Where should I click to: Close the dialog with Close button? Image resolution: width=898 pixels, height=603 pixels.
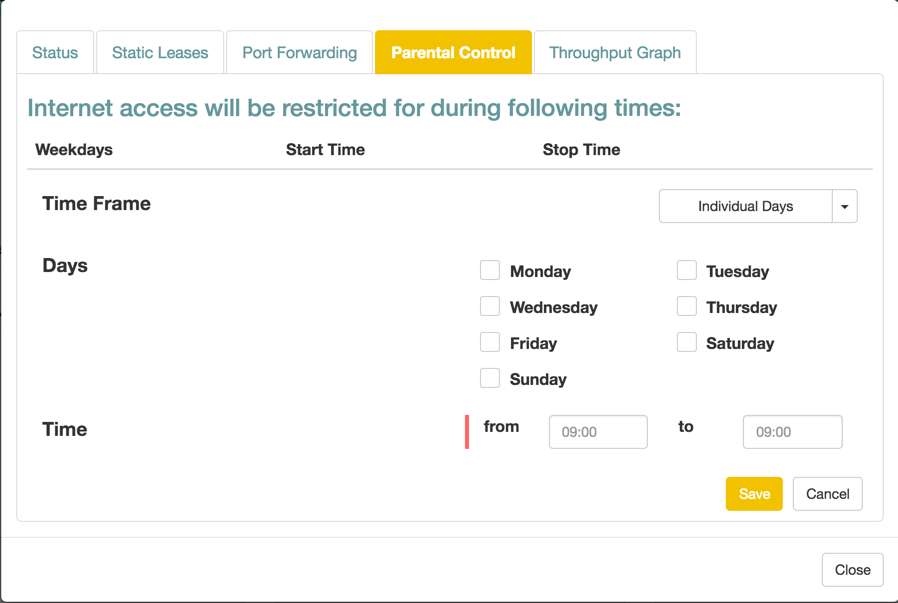tap(852, 570)
